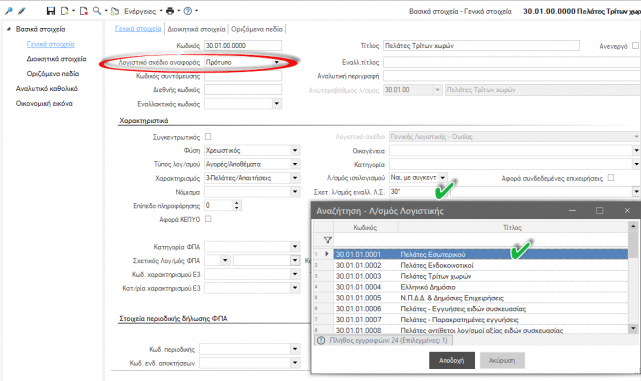Click the Κωδικός input field

[243, 45]
